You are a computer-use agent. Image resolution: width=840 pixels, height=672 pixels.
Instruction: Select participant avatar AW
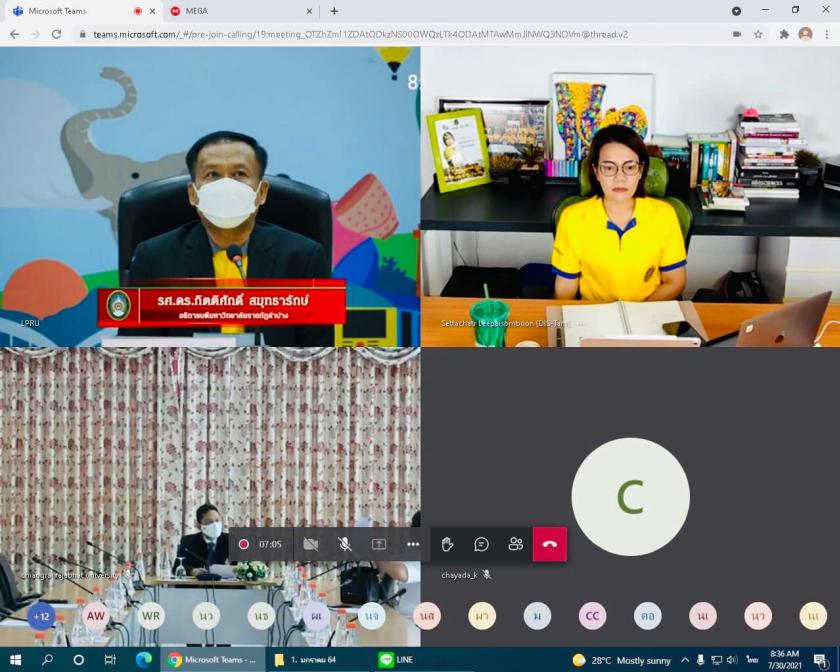(x=96, y=616)
